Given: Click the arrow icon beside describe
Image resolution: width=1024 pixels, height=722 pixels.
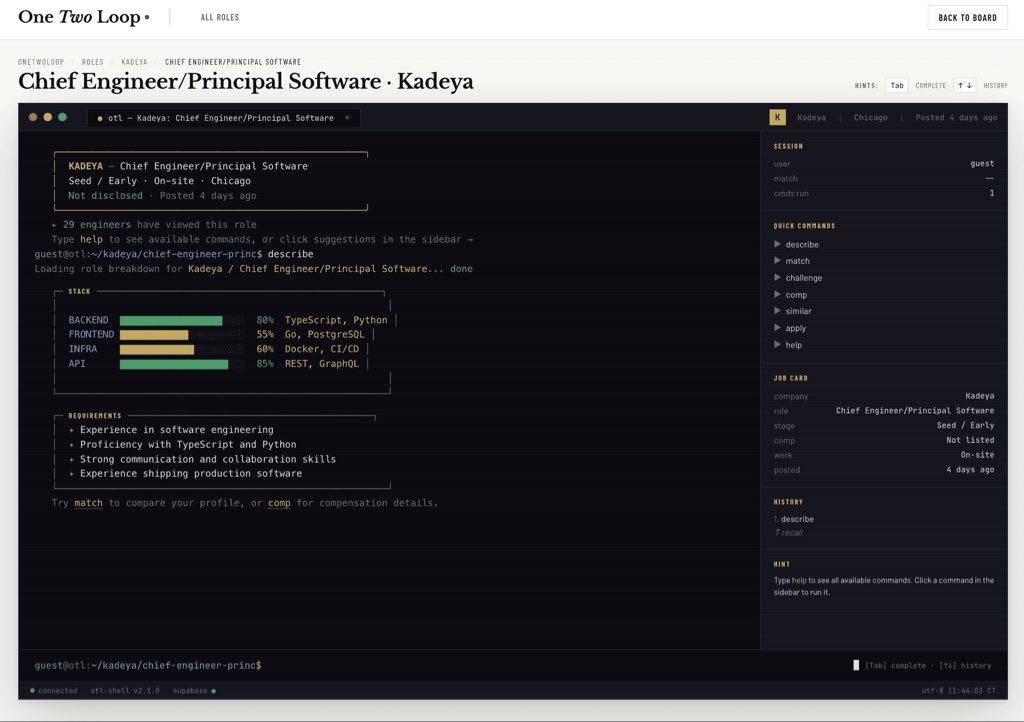Looking at the screenshot, I should (777, 244).
